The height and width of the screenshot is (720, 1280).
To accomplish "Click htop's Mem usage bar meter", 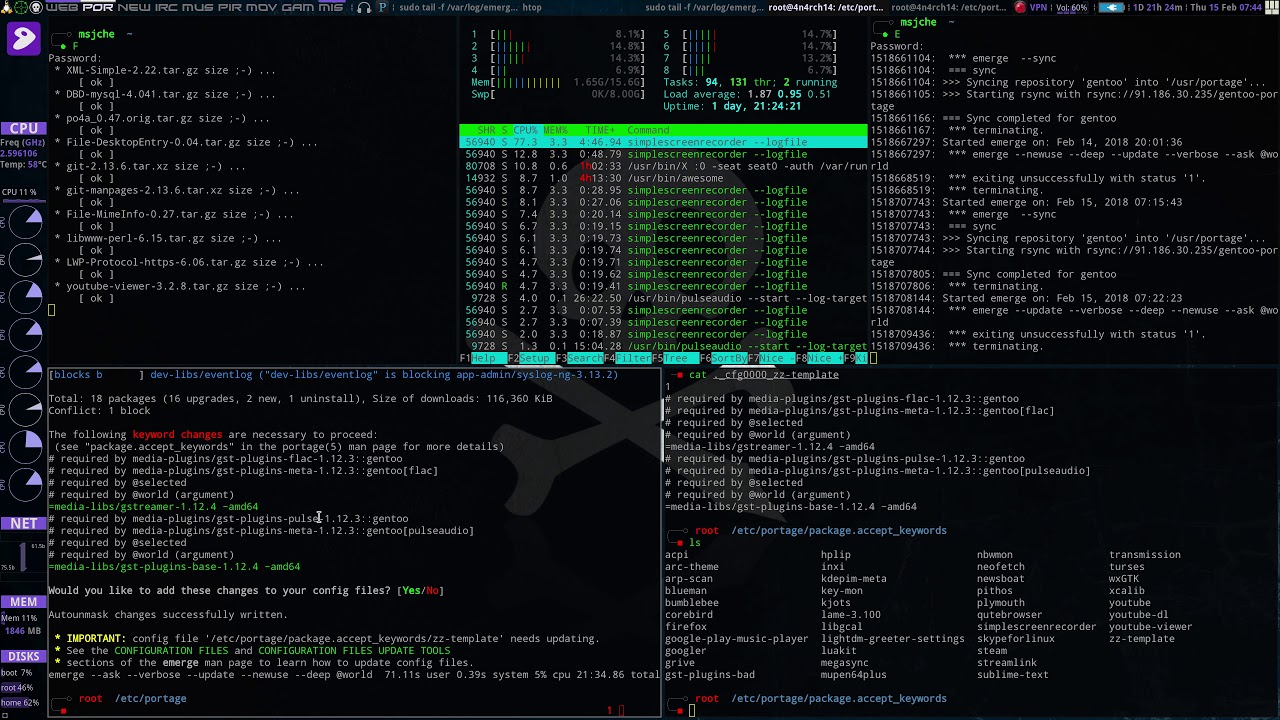I will click(x=558, y=82).
